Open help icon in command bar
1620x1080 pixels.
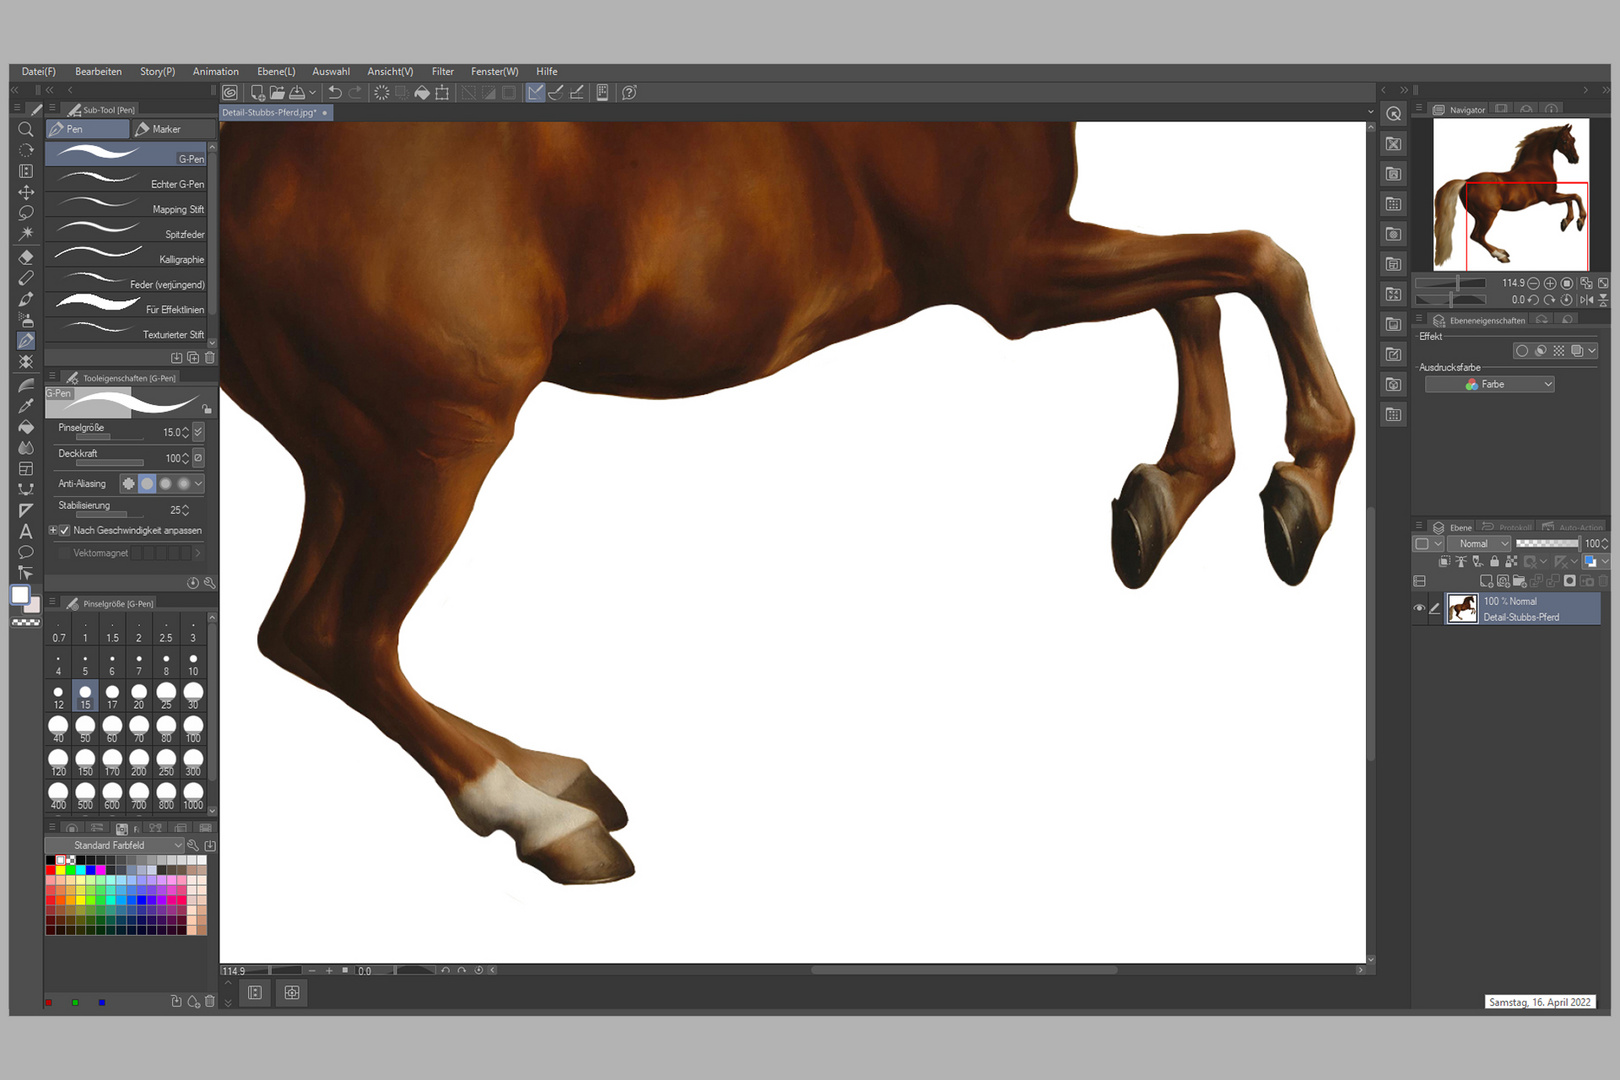629,92
